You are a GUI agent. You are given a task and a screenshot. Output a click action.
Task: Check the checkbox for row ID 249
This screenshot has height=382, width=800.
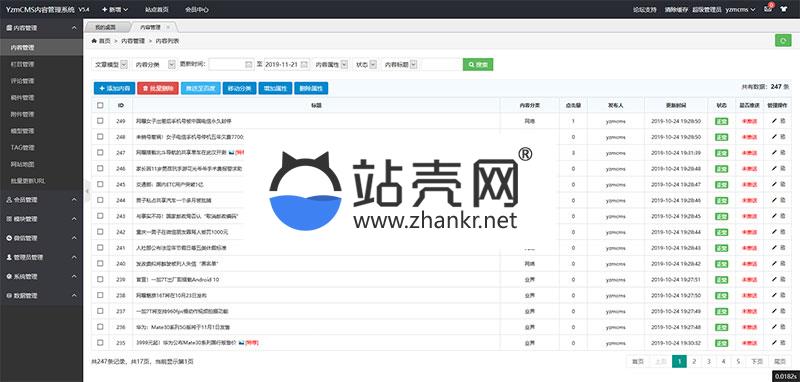coord(100,121)
